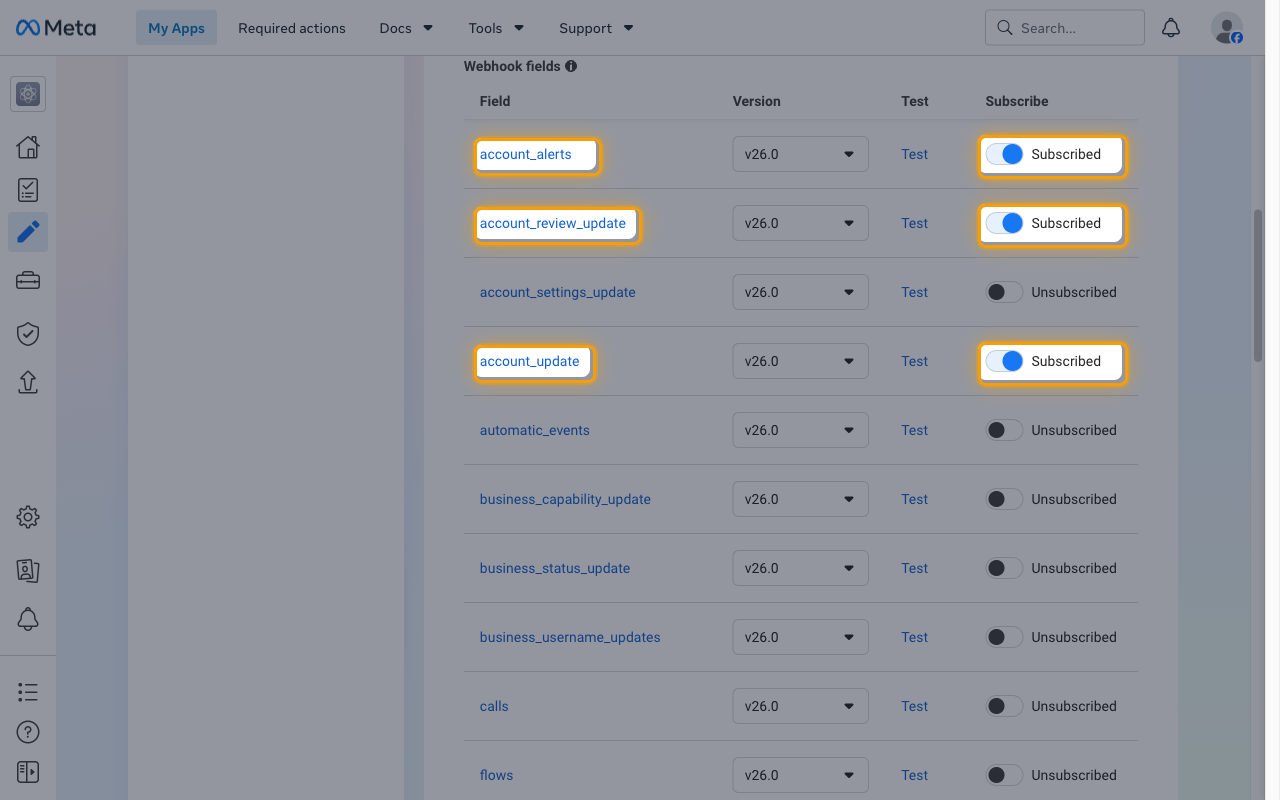Image resolution: width=1280 pixels, height=800 pixels.
Task: Focus the Search input field
Action: click(1065, 28)
